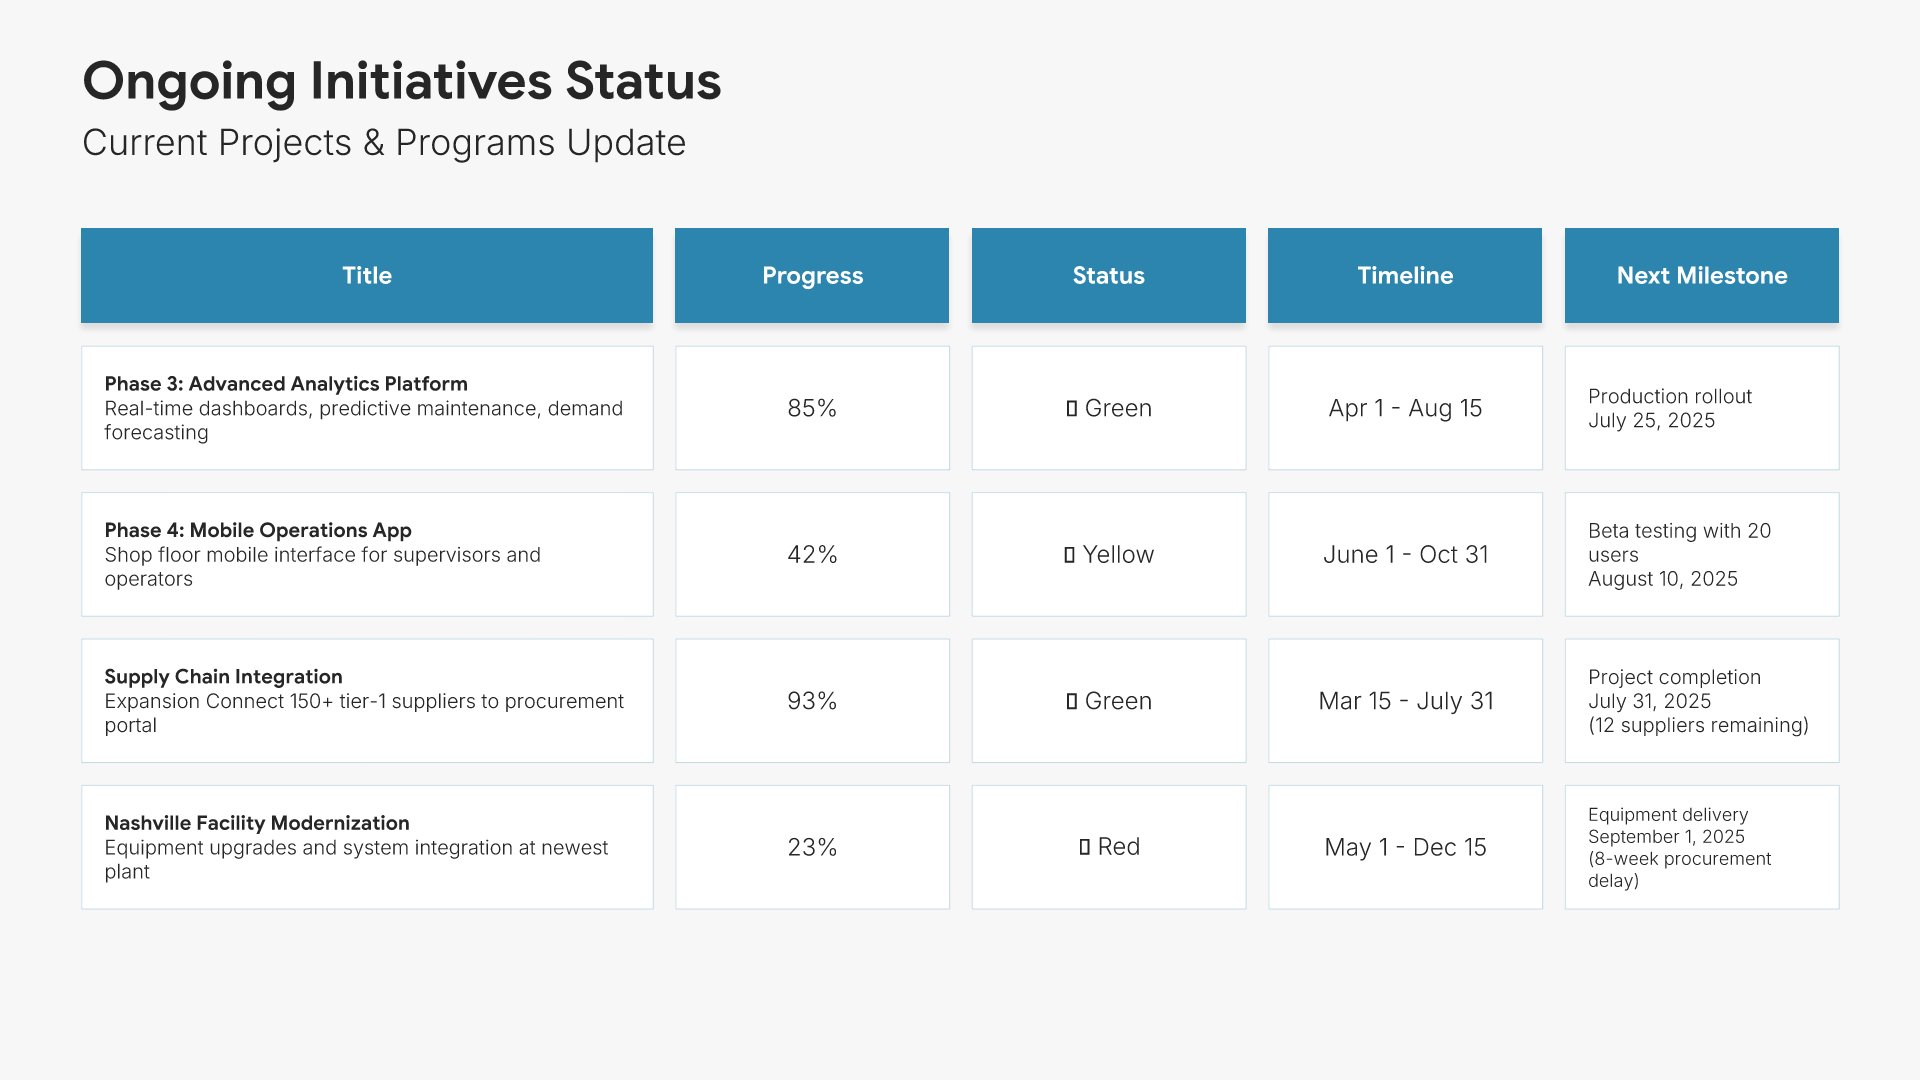Select the Next Milestone column header
Screen dimensions: 1920x1080
[1701, 275]
